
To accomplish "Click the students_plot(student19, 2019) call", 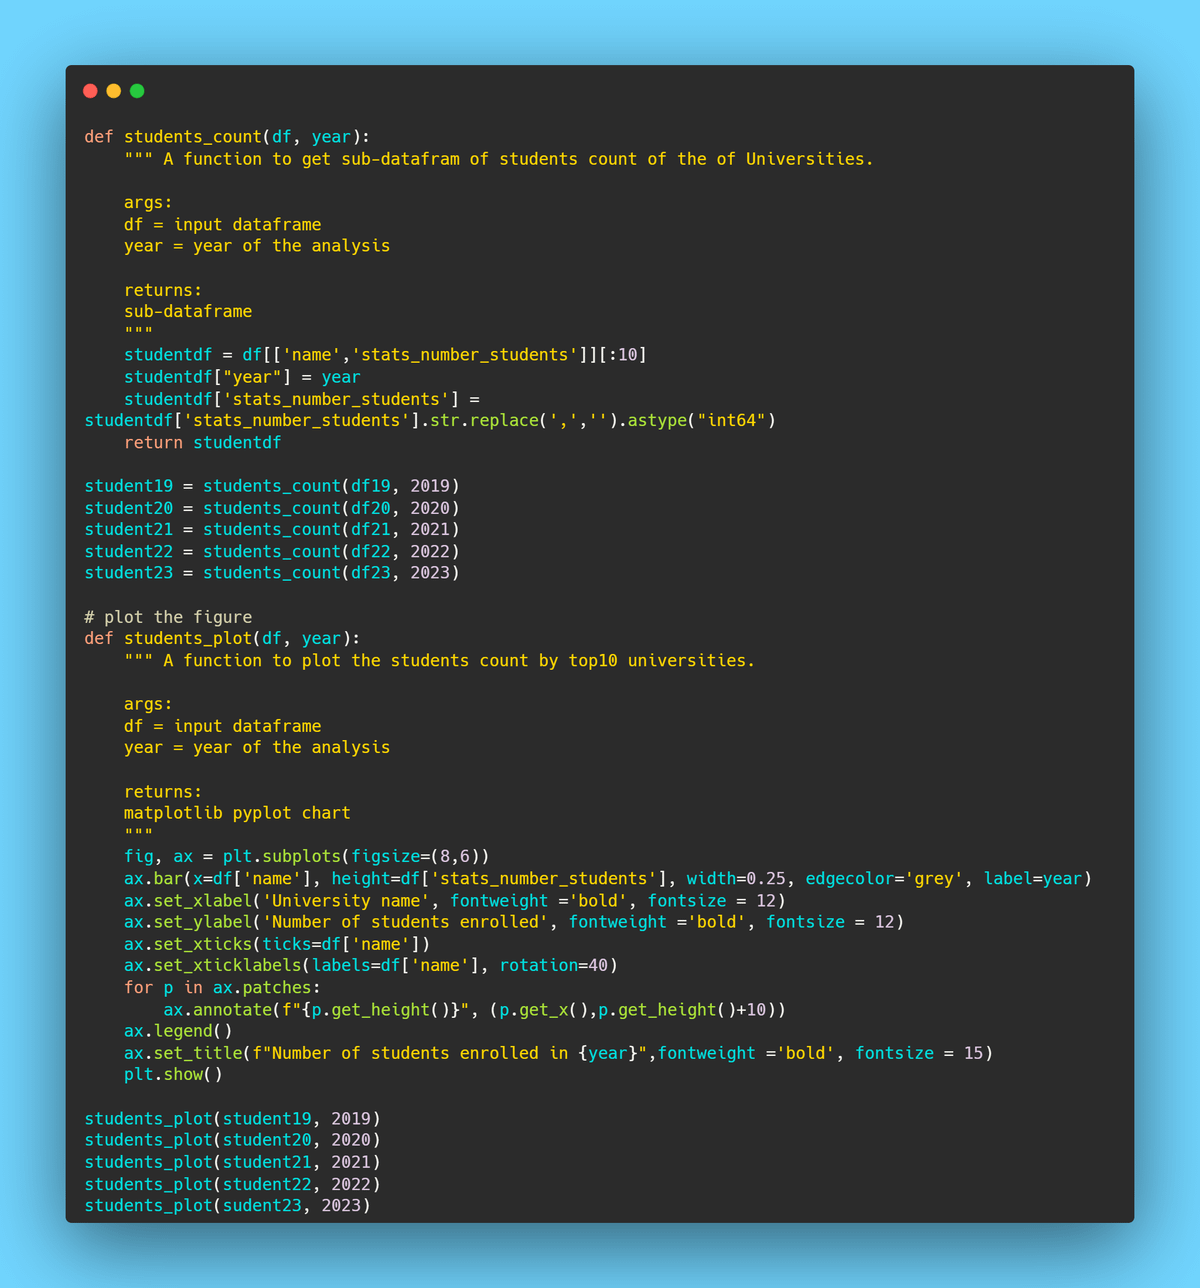I will click(x=232, y=1119).
